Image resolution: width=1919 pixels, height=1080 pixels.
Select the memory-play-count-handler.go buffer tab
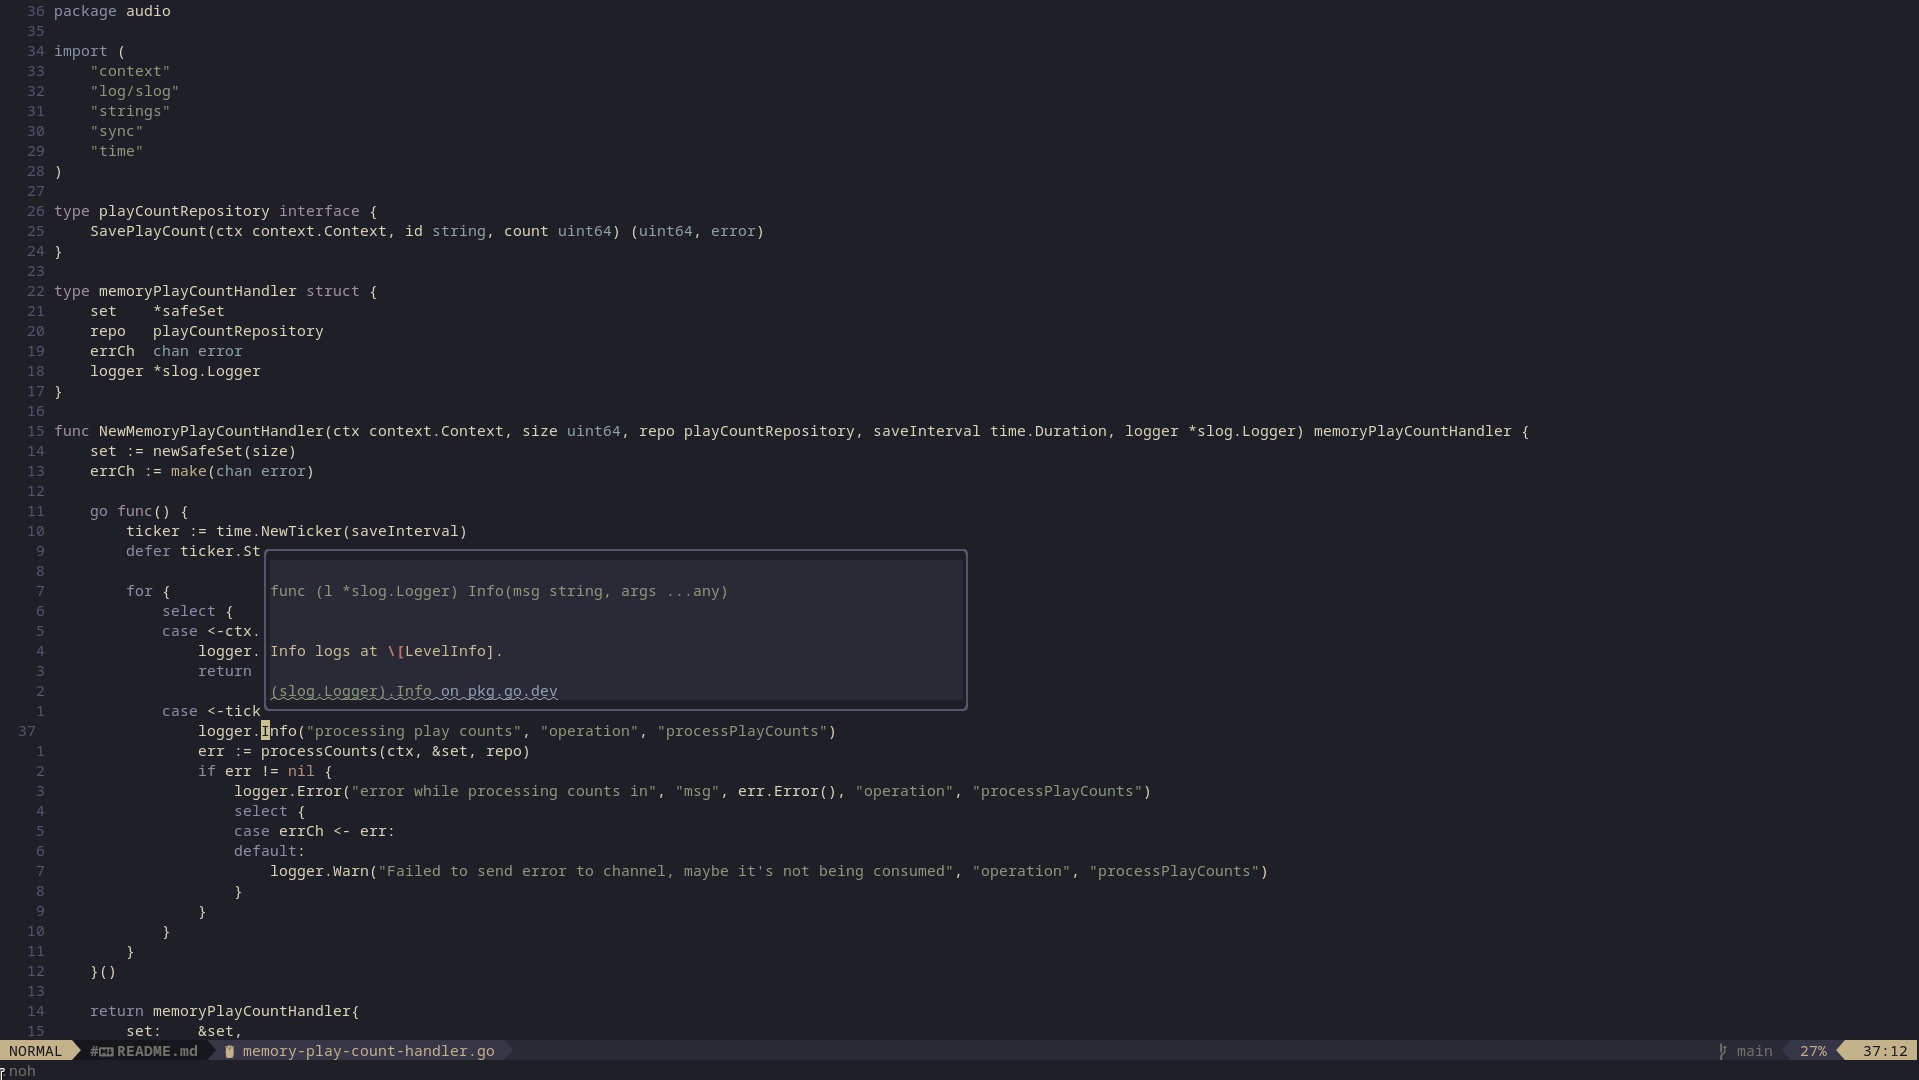(x=368, y=1051)
